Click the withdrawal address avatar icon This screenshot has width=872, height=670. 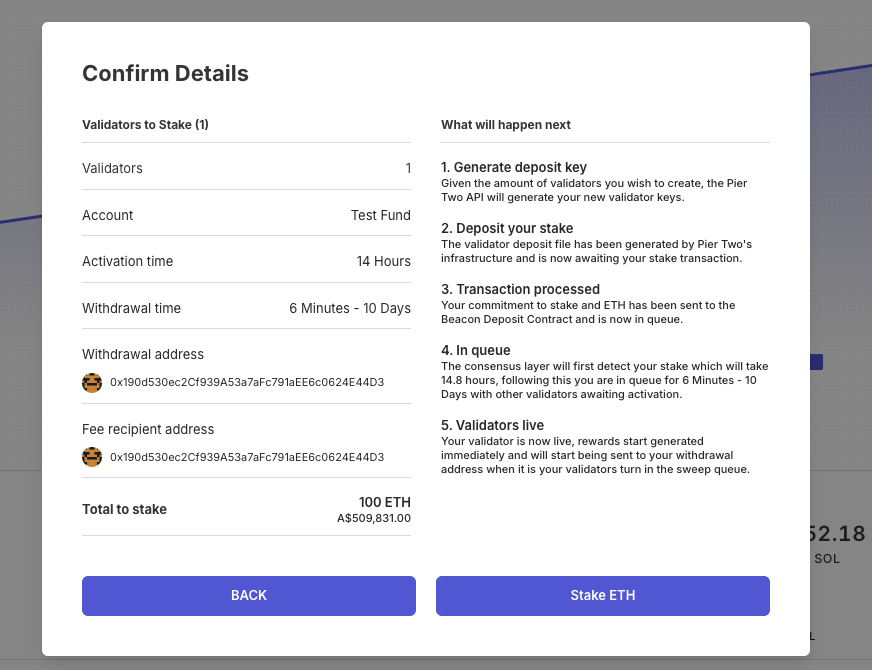pos(92,382)
